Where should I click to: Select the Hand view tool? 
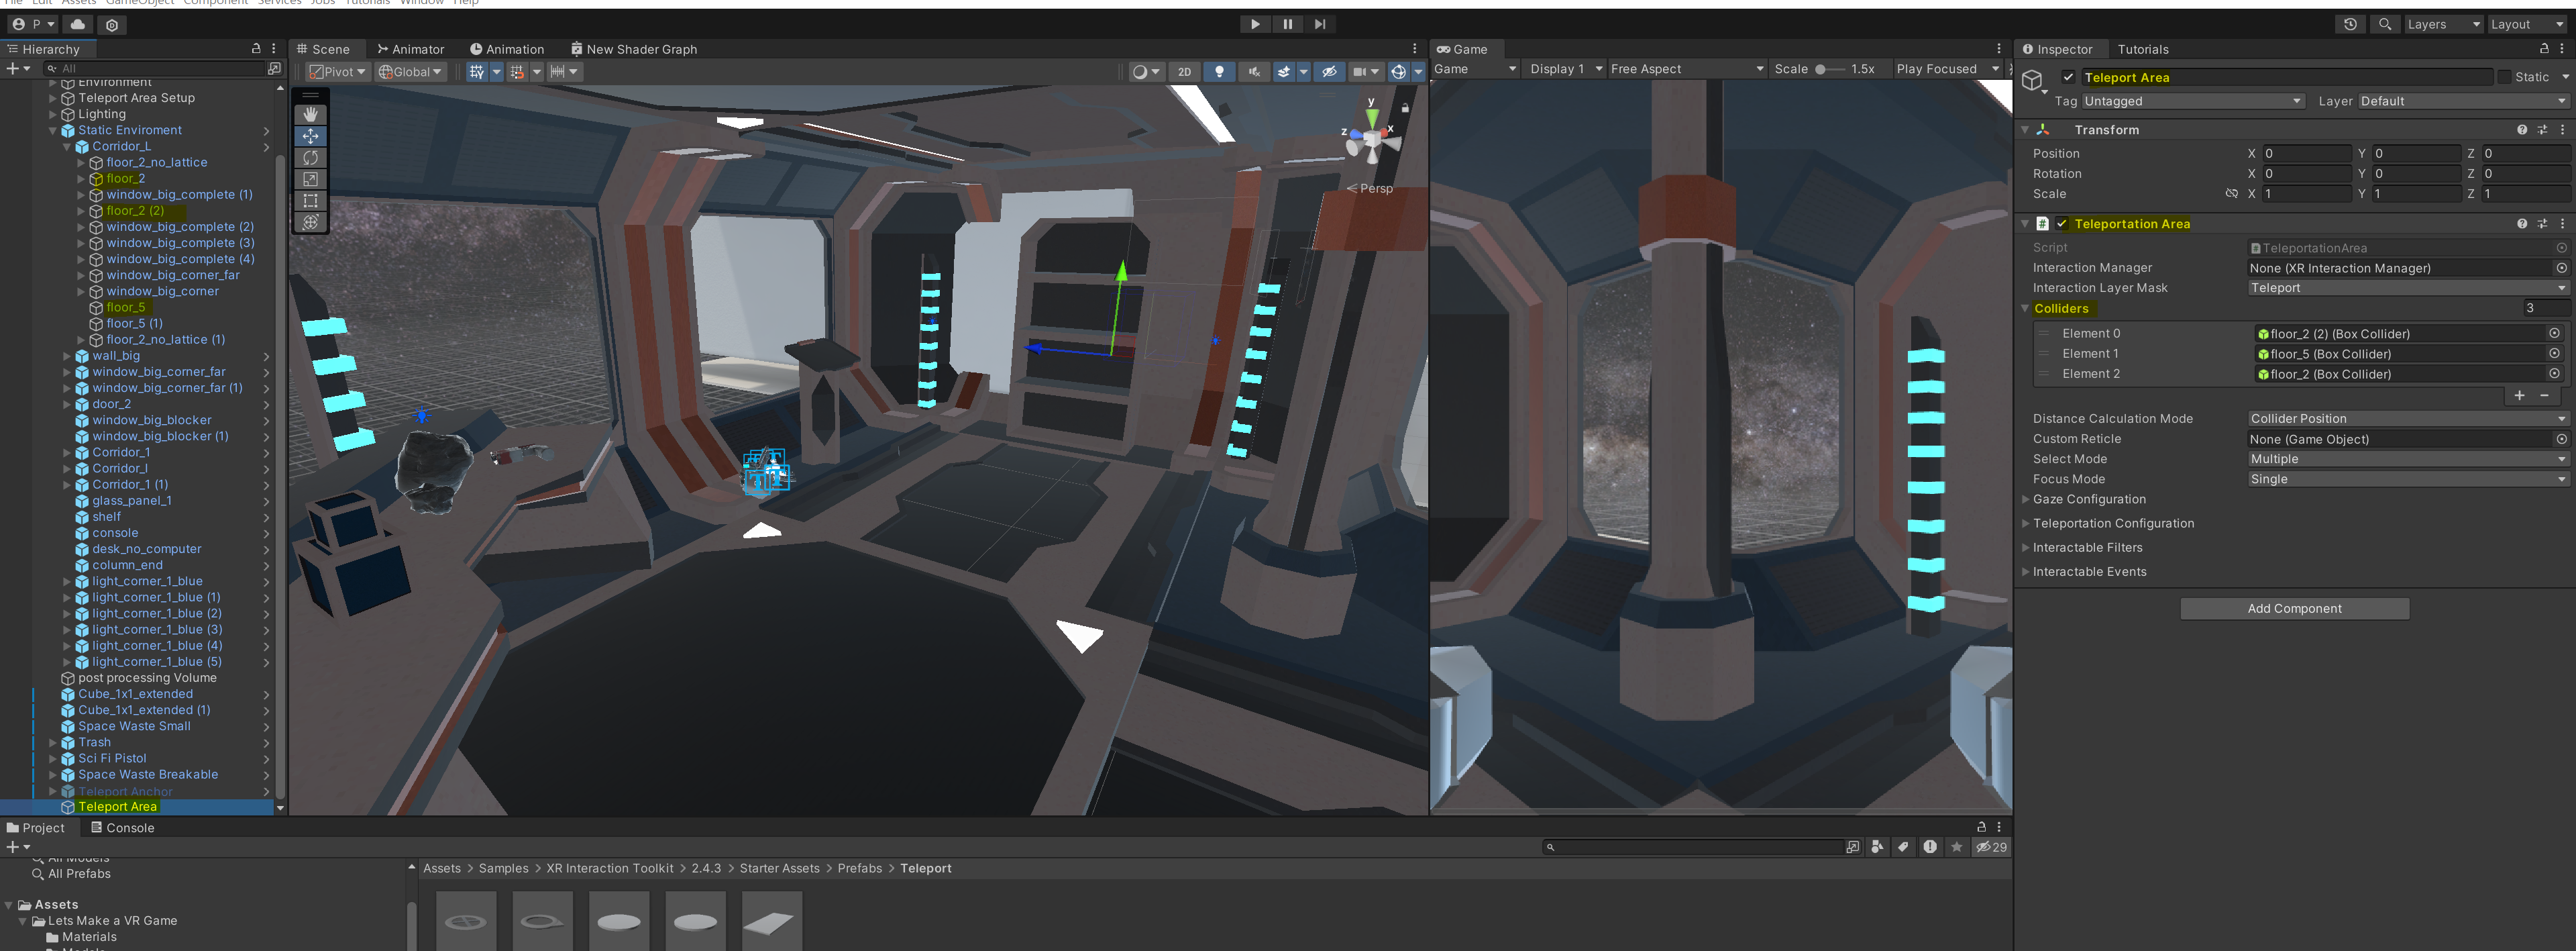pos(310,114)
